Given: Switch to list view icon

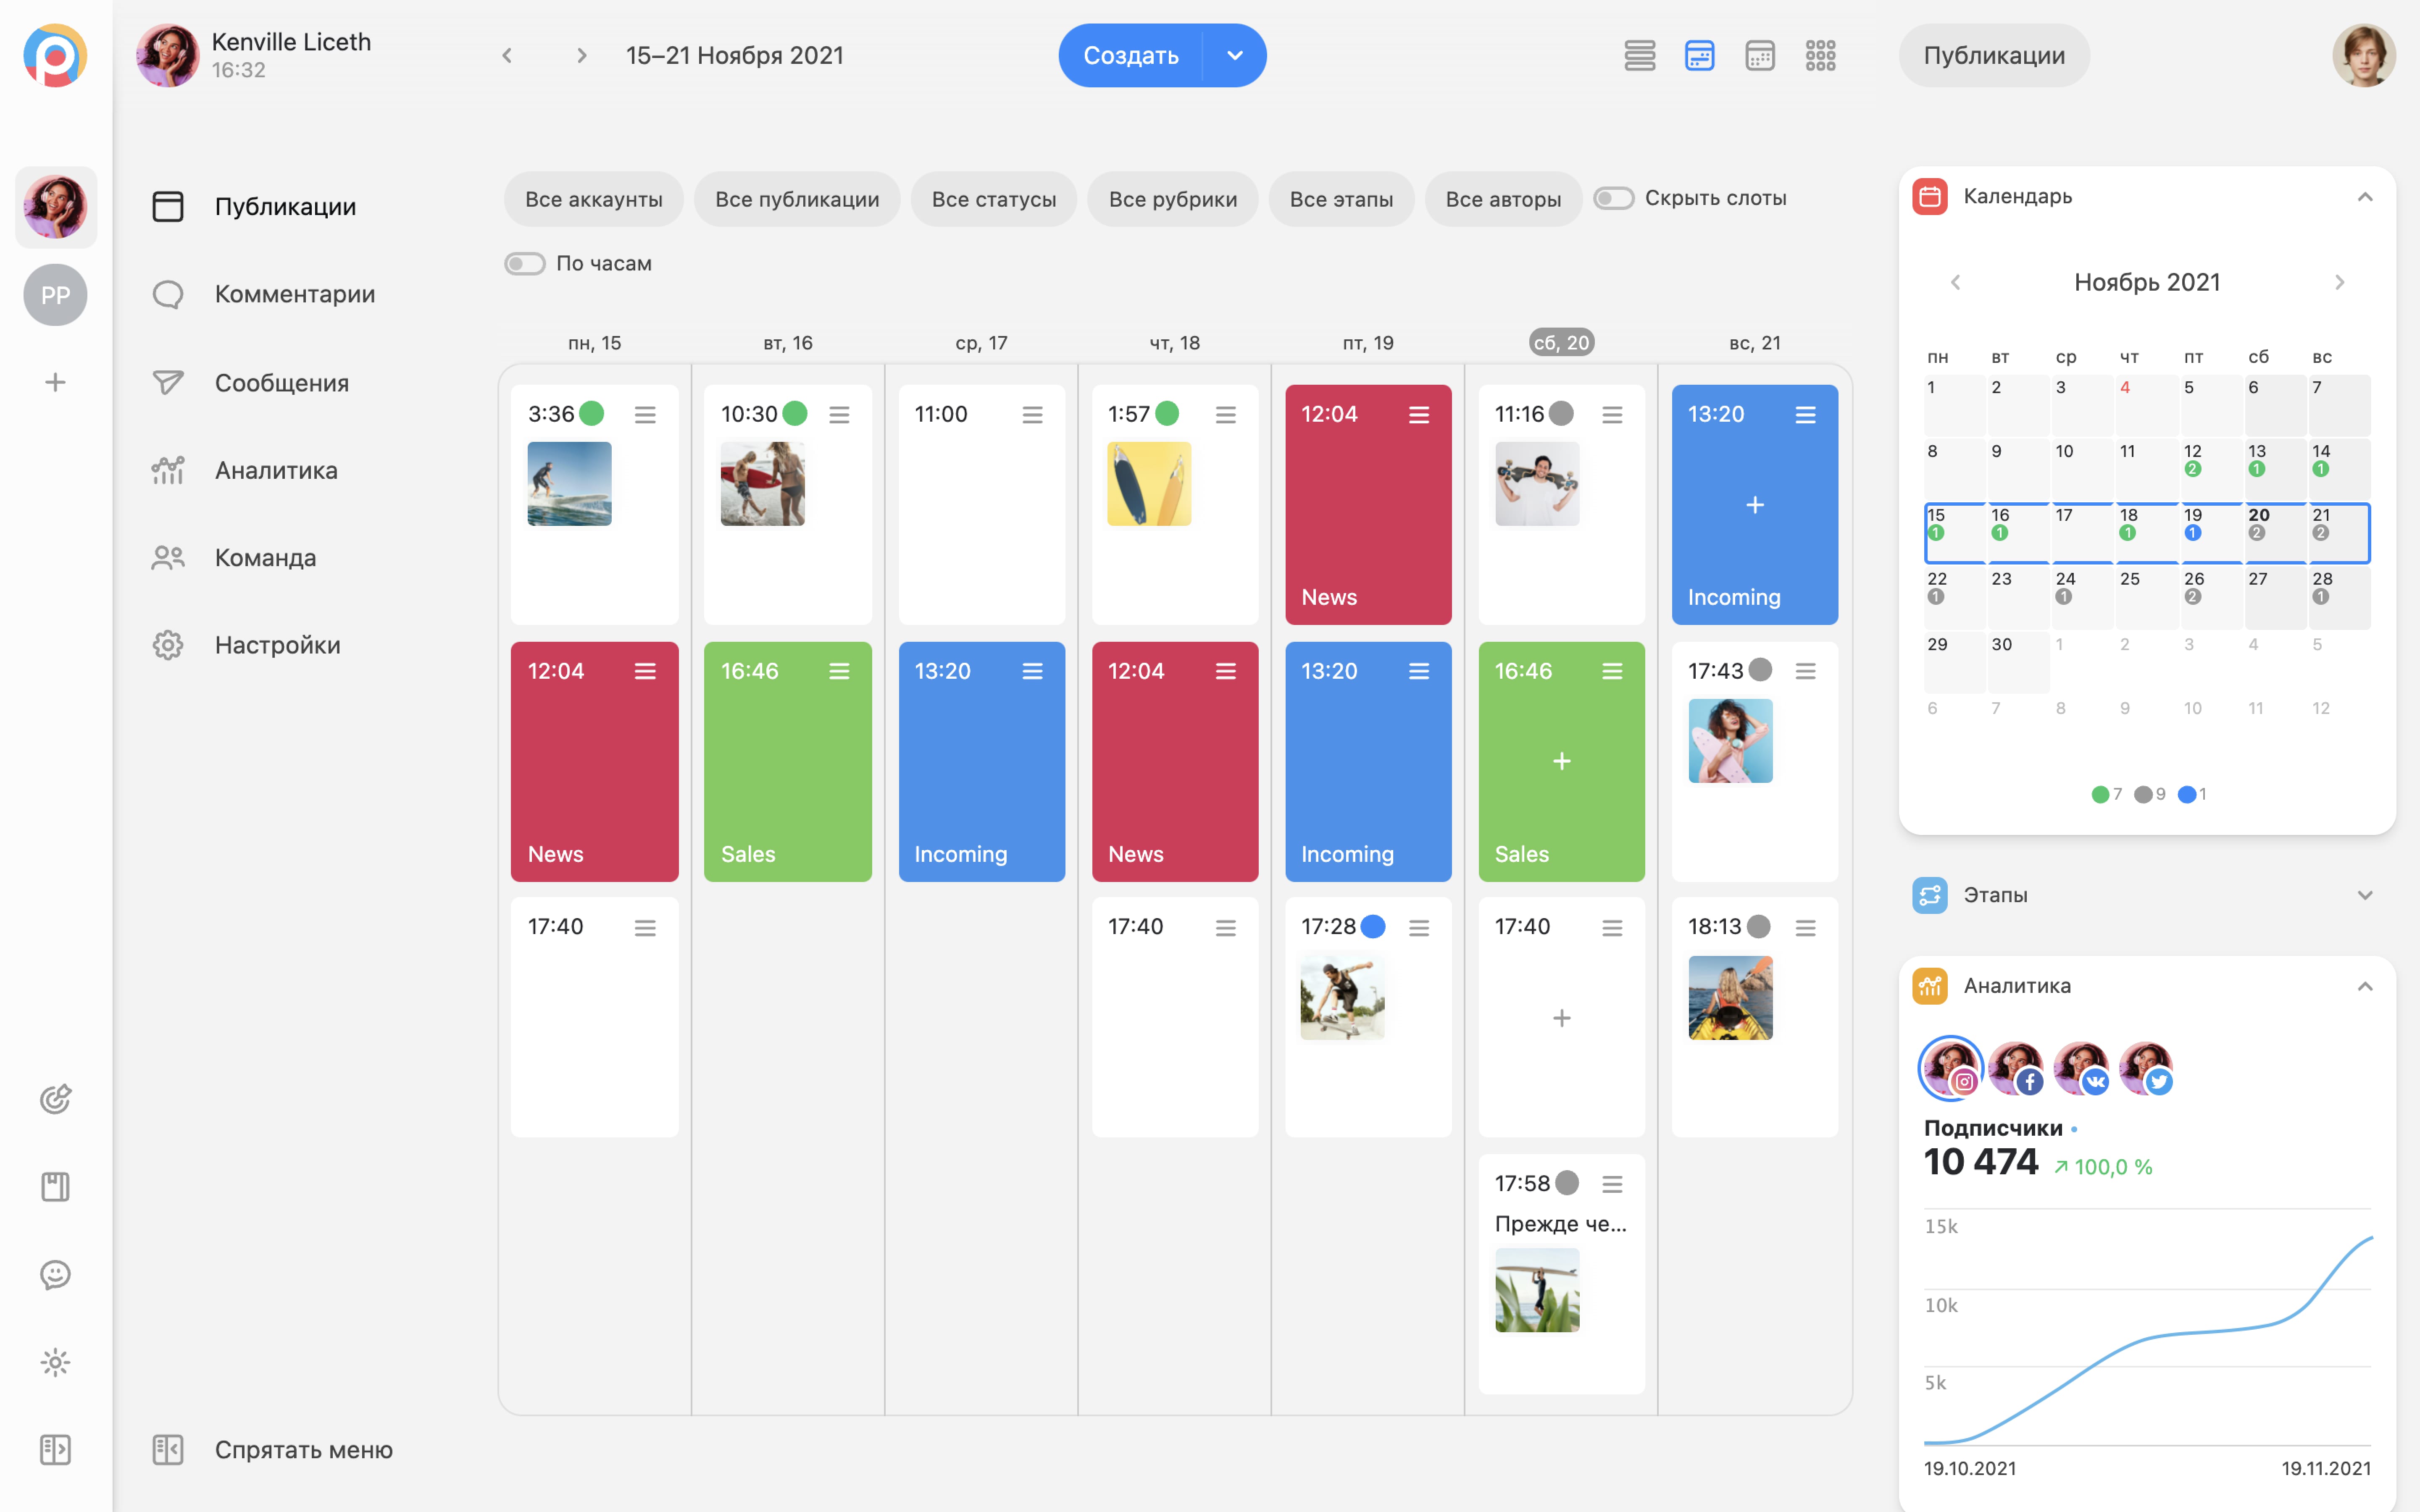Looking at the screenshot, I should point(1640,55).
